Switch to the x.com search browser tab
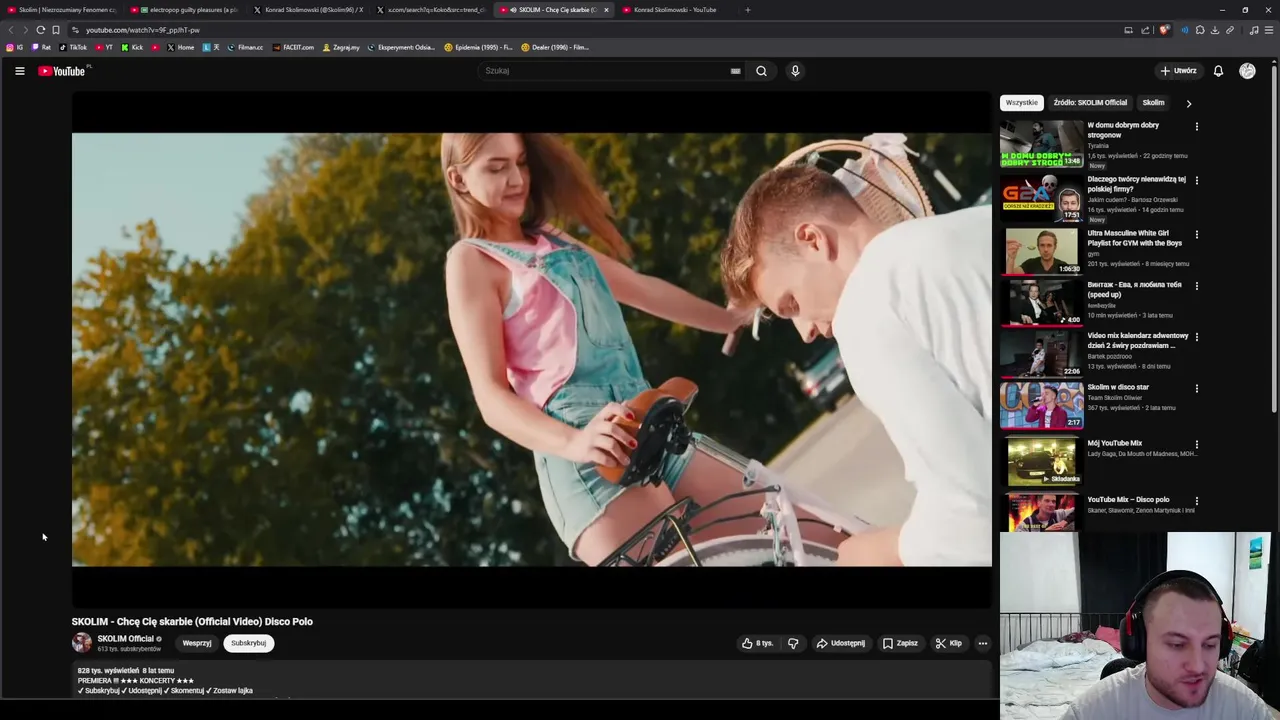The width and height of the screenshot is (1280, 720). [x=430, y=10]
